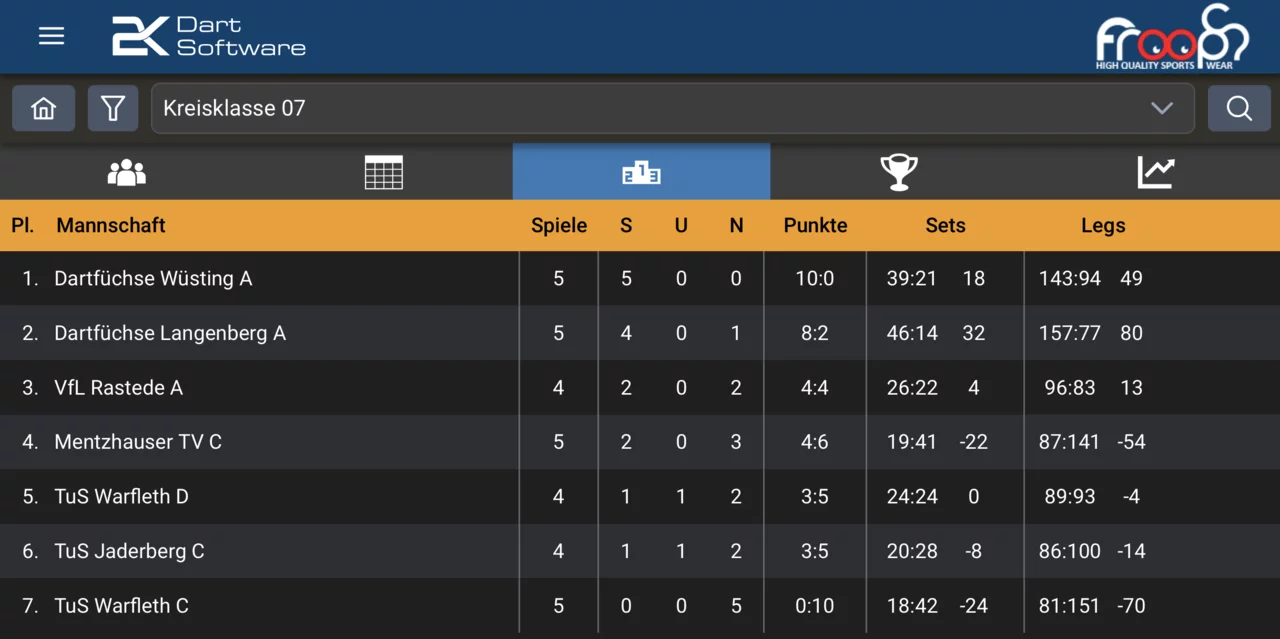Expand the Kreisklasse 07 league dropdown
Image resolution: width=1280 pixels, height=639 pixels.
[x=650, y=108]
